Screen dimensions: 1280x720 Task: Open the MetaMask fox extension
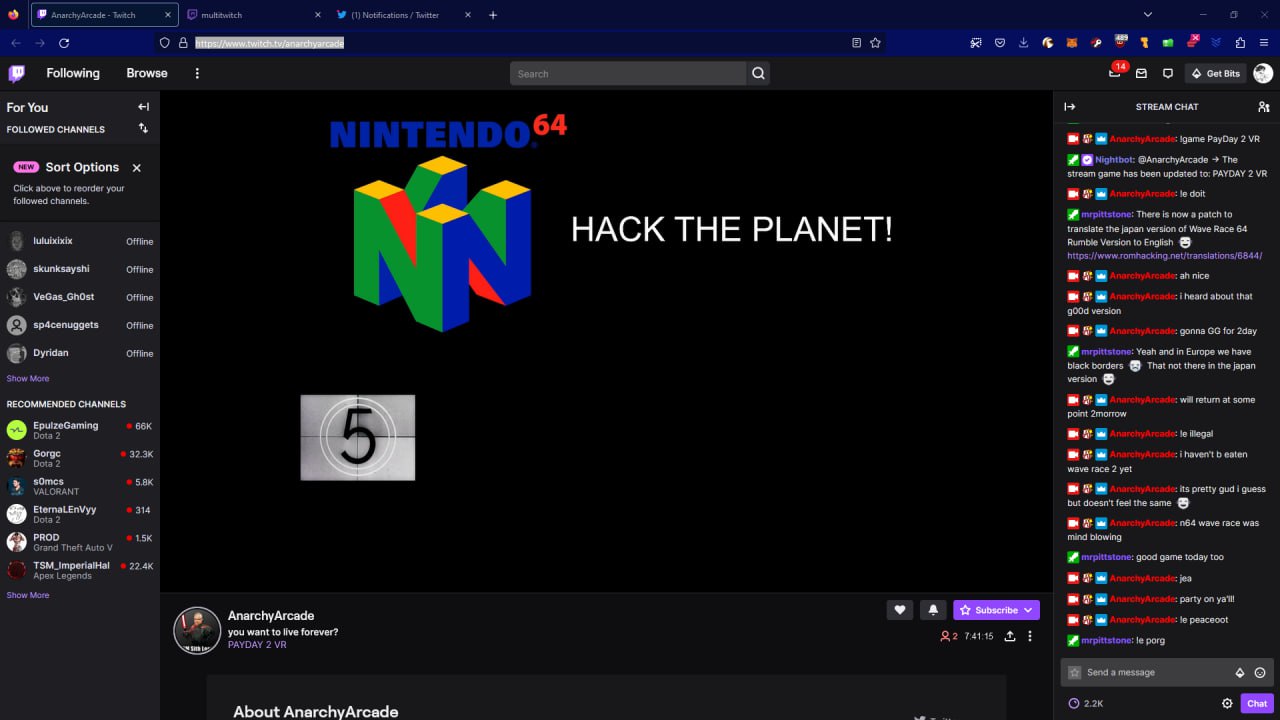pos(1072,43)
